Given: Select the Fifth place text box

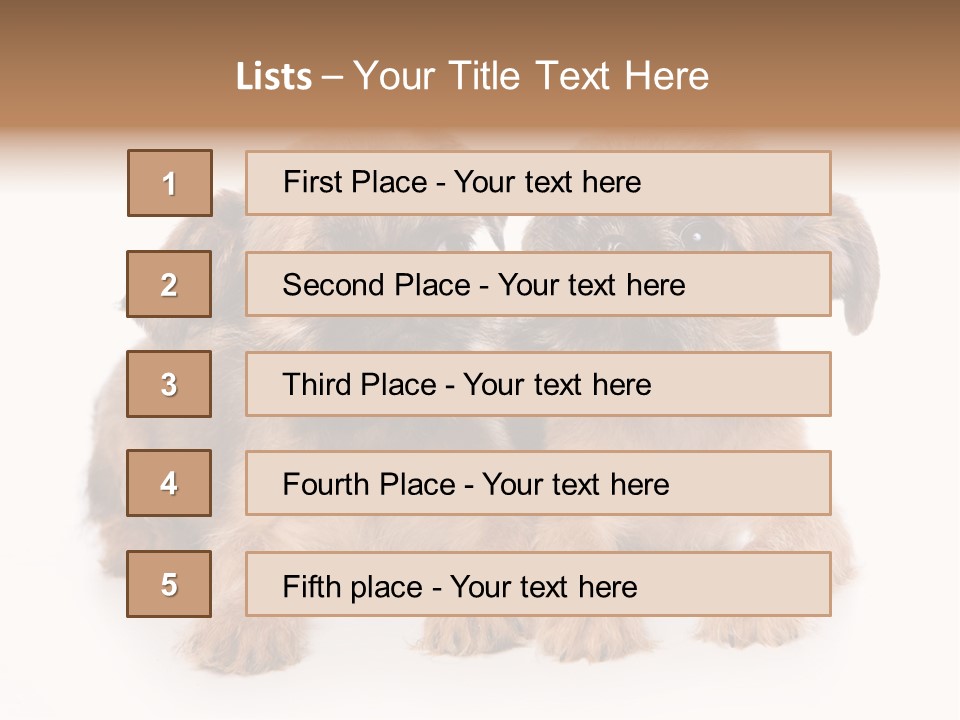Looking at the screenshot, I should click(538, 584).
